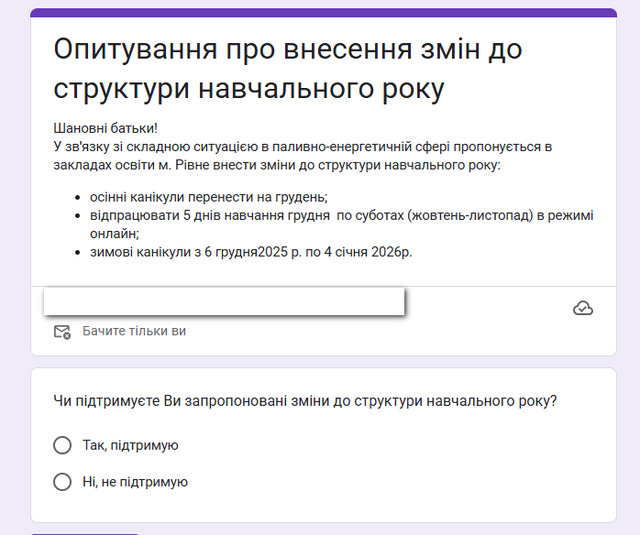Click the form title 'Опитування про внесення змін'
Image resolution: width=640 pixels, height=535 pixels.
point(288,68)
